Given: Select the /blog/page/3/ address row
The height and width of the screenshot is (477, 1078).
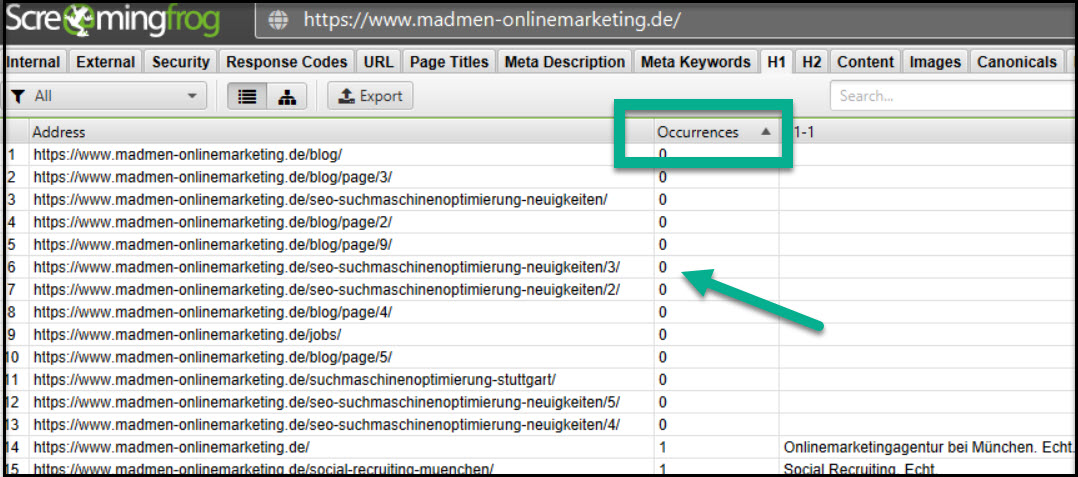Looking at the screenshot, I should click(212, 177).
